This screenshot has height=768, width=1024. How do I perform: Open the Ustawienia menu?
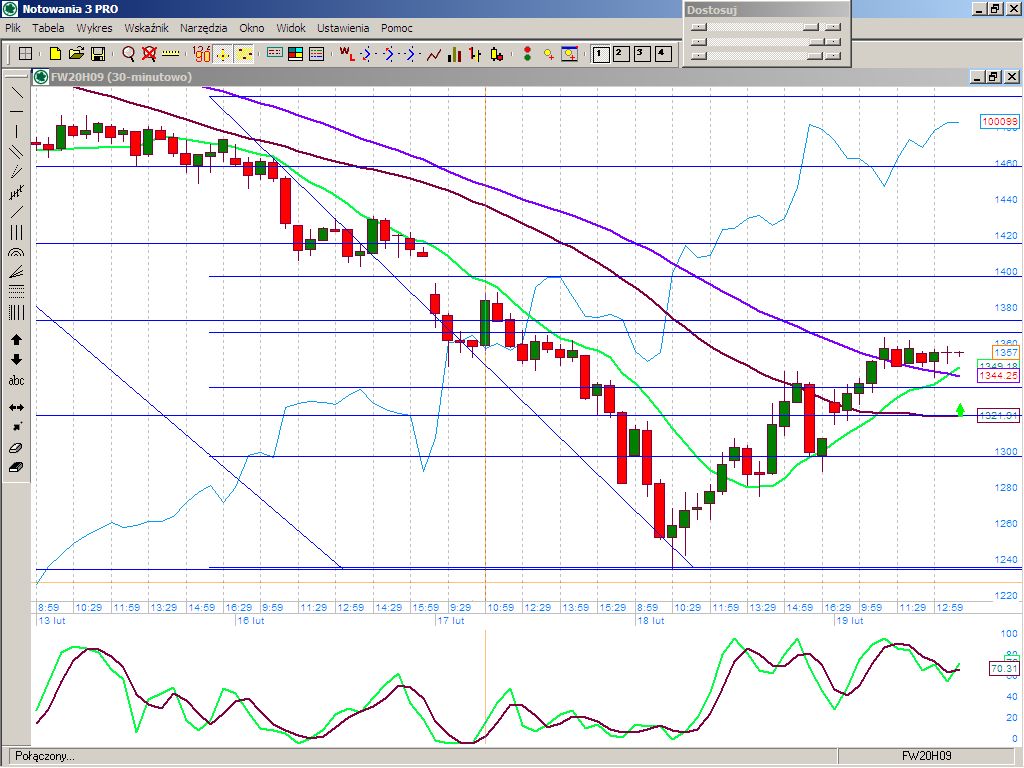[344, 28]
